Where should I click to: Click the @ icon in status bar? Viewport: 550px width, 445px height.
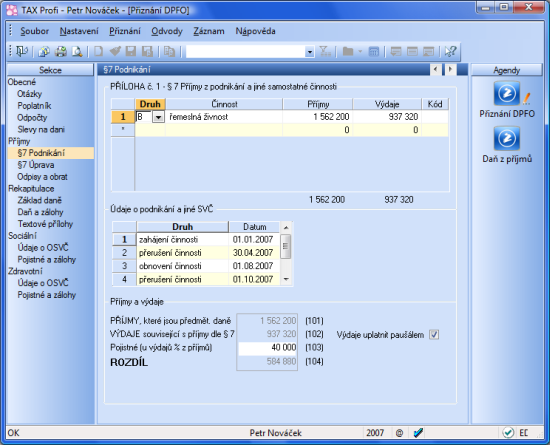click(x=399, y=433)
